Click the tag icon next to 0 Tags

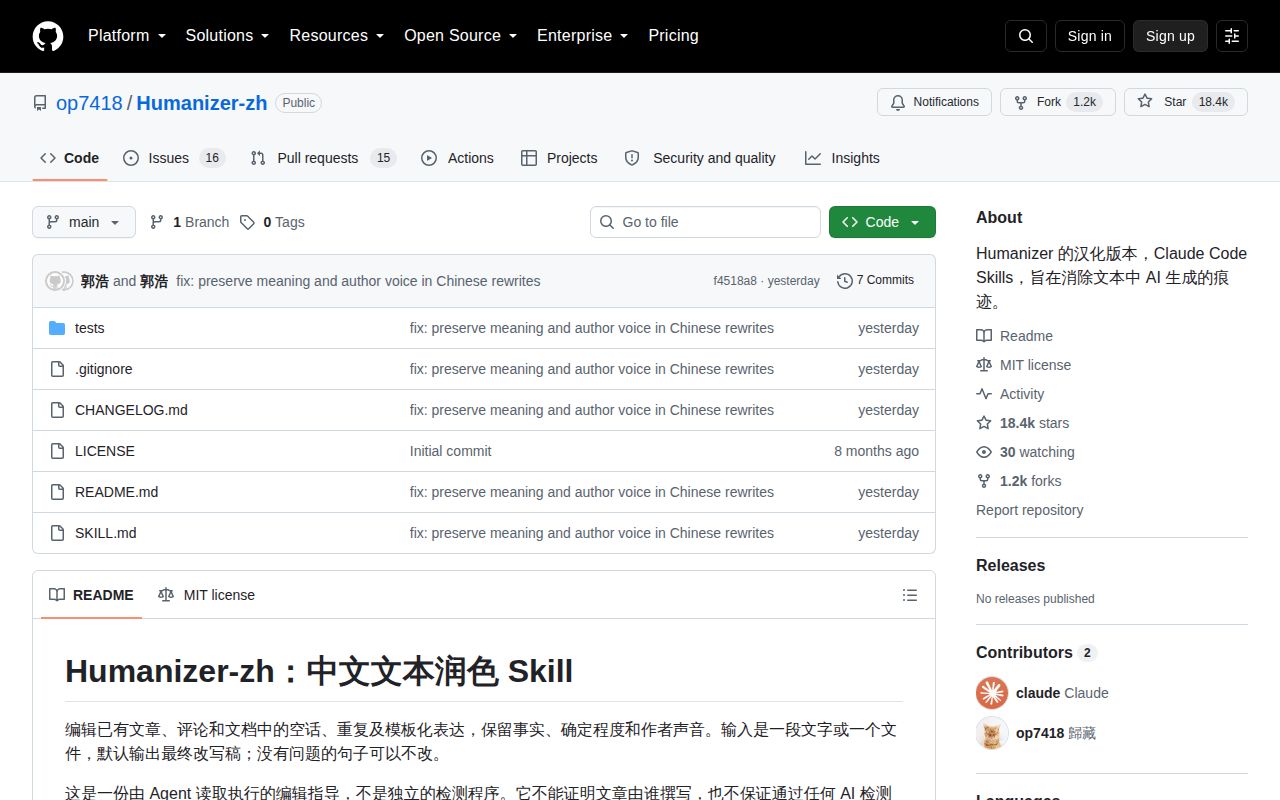coord(247,222)
